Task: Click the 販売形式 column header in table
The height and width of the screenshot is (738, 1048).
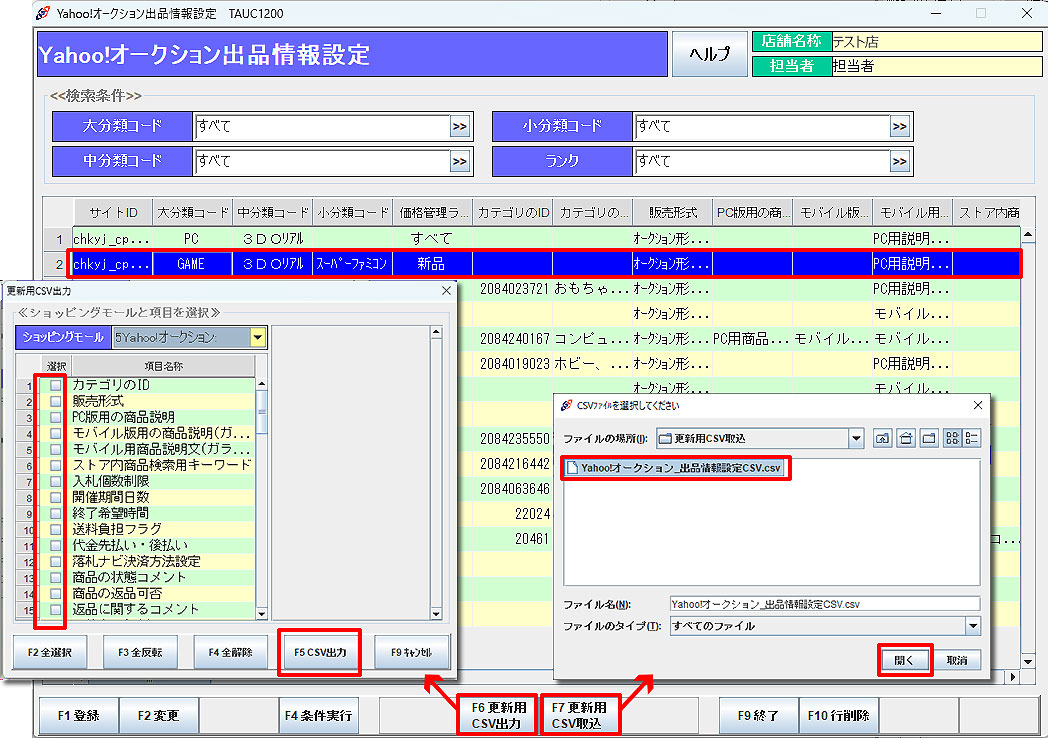Action: tap(672, 212)
